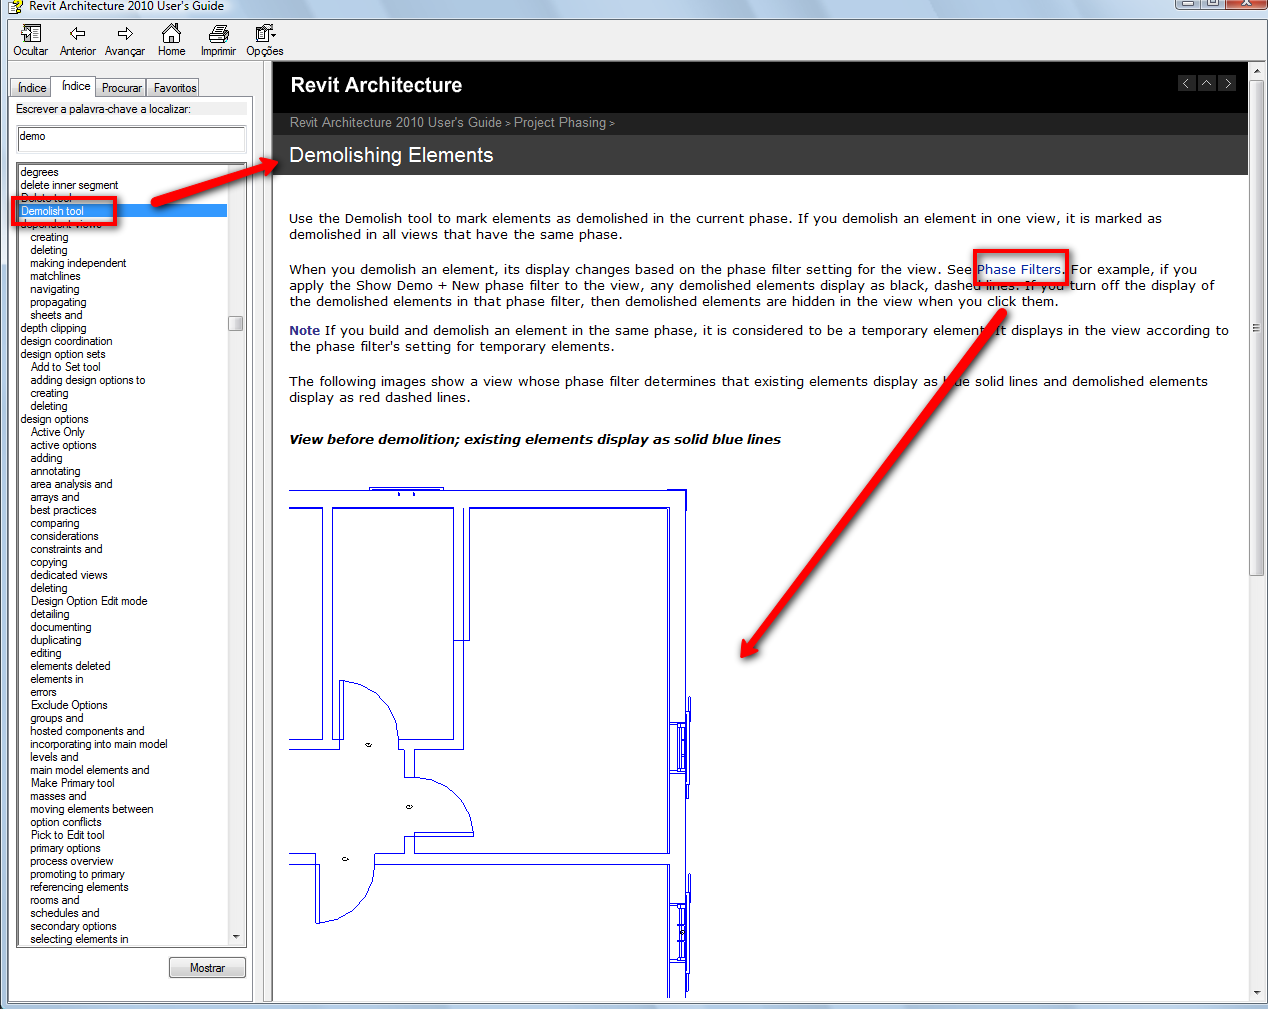
Task: Select the Active Only index entry
Action: [x=57, y=432]
